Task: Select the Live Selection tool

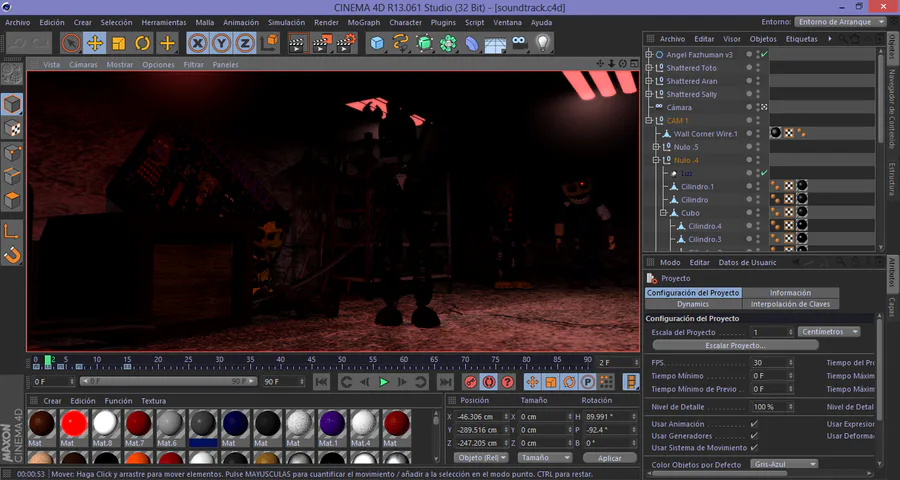Action: click(71, 43)
